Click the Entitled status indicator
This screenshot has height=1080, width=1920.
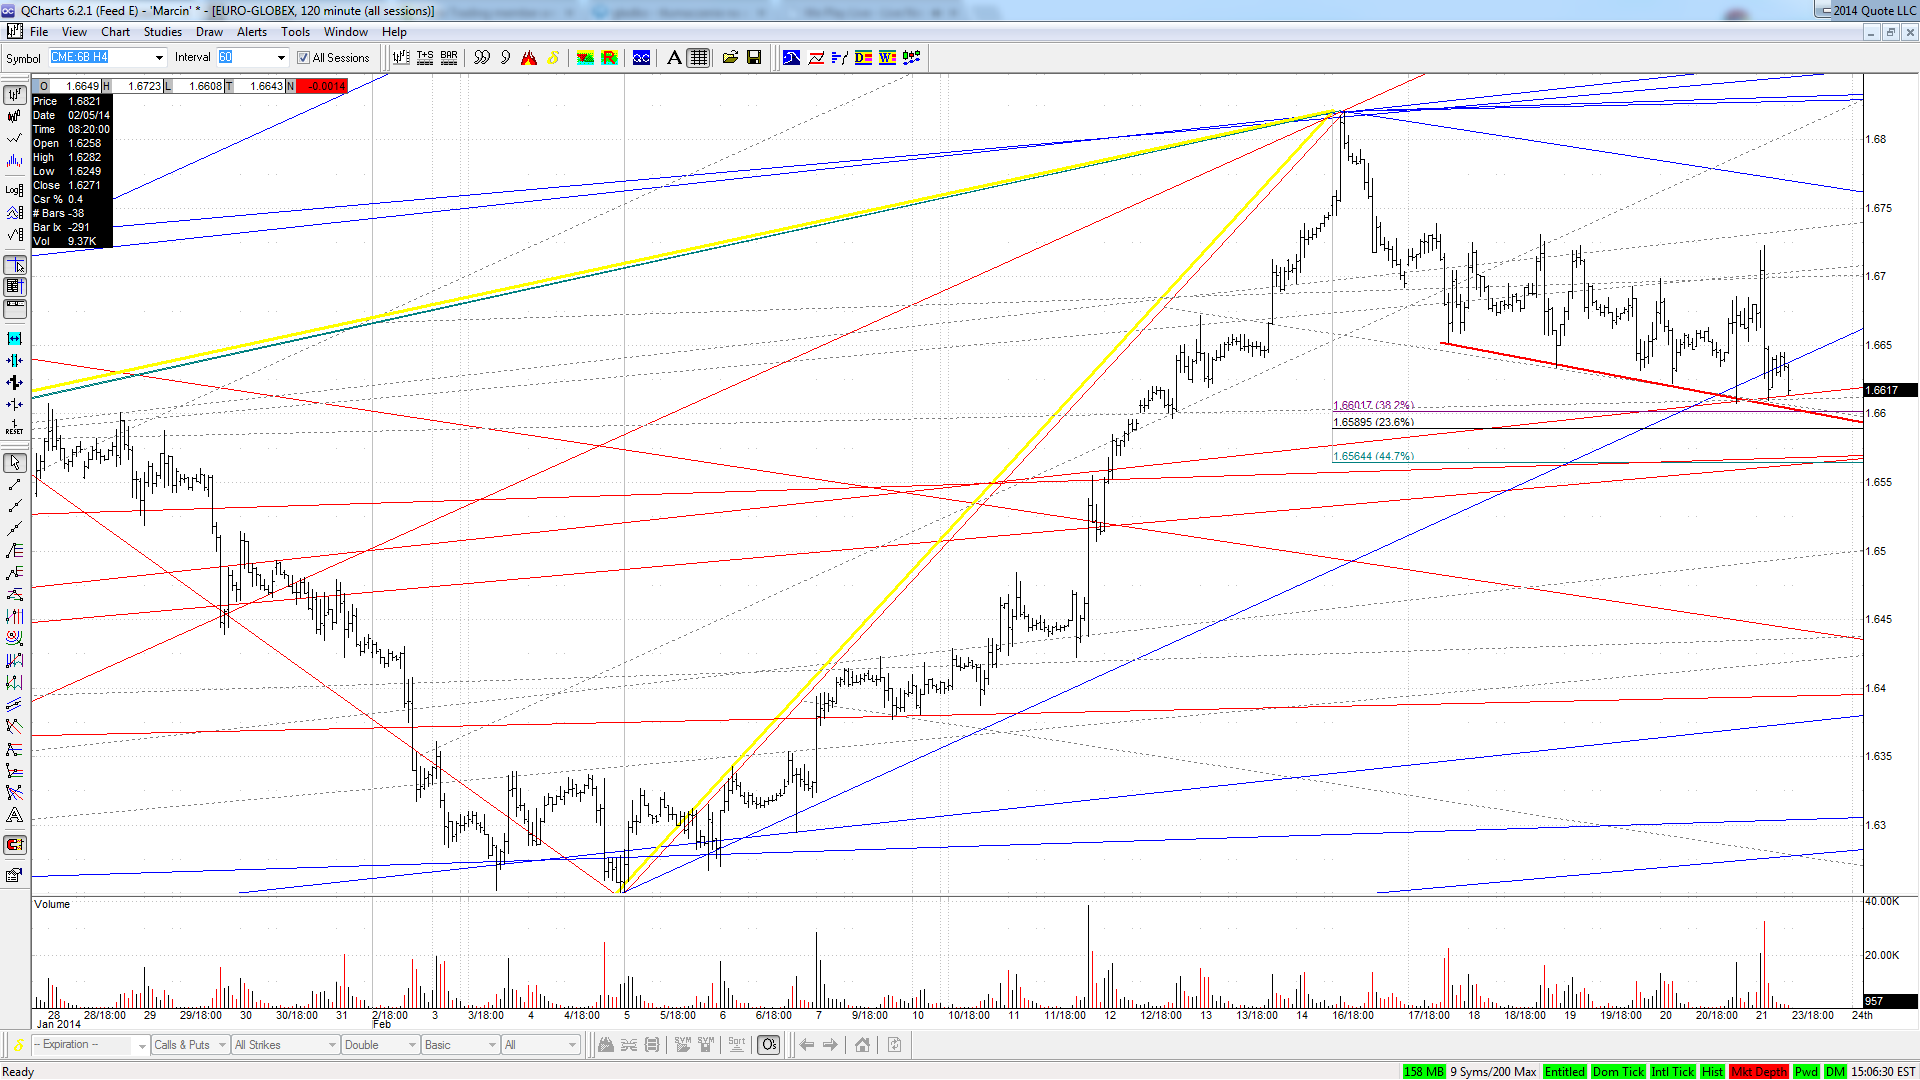1564,1072
